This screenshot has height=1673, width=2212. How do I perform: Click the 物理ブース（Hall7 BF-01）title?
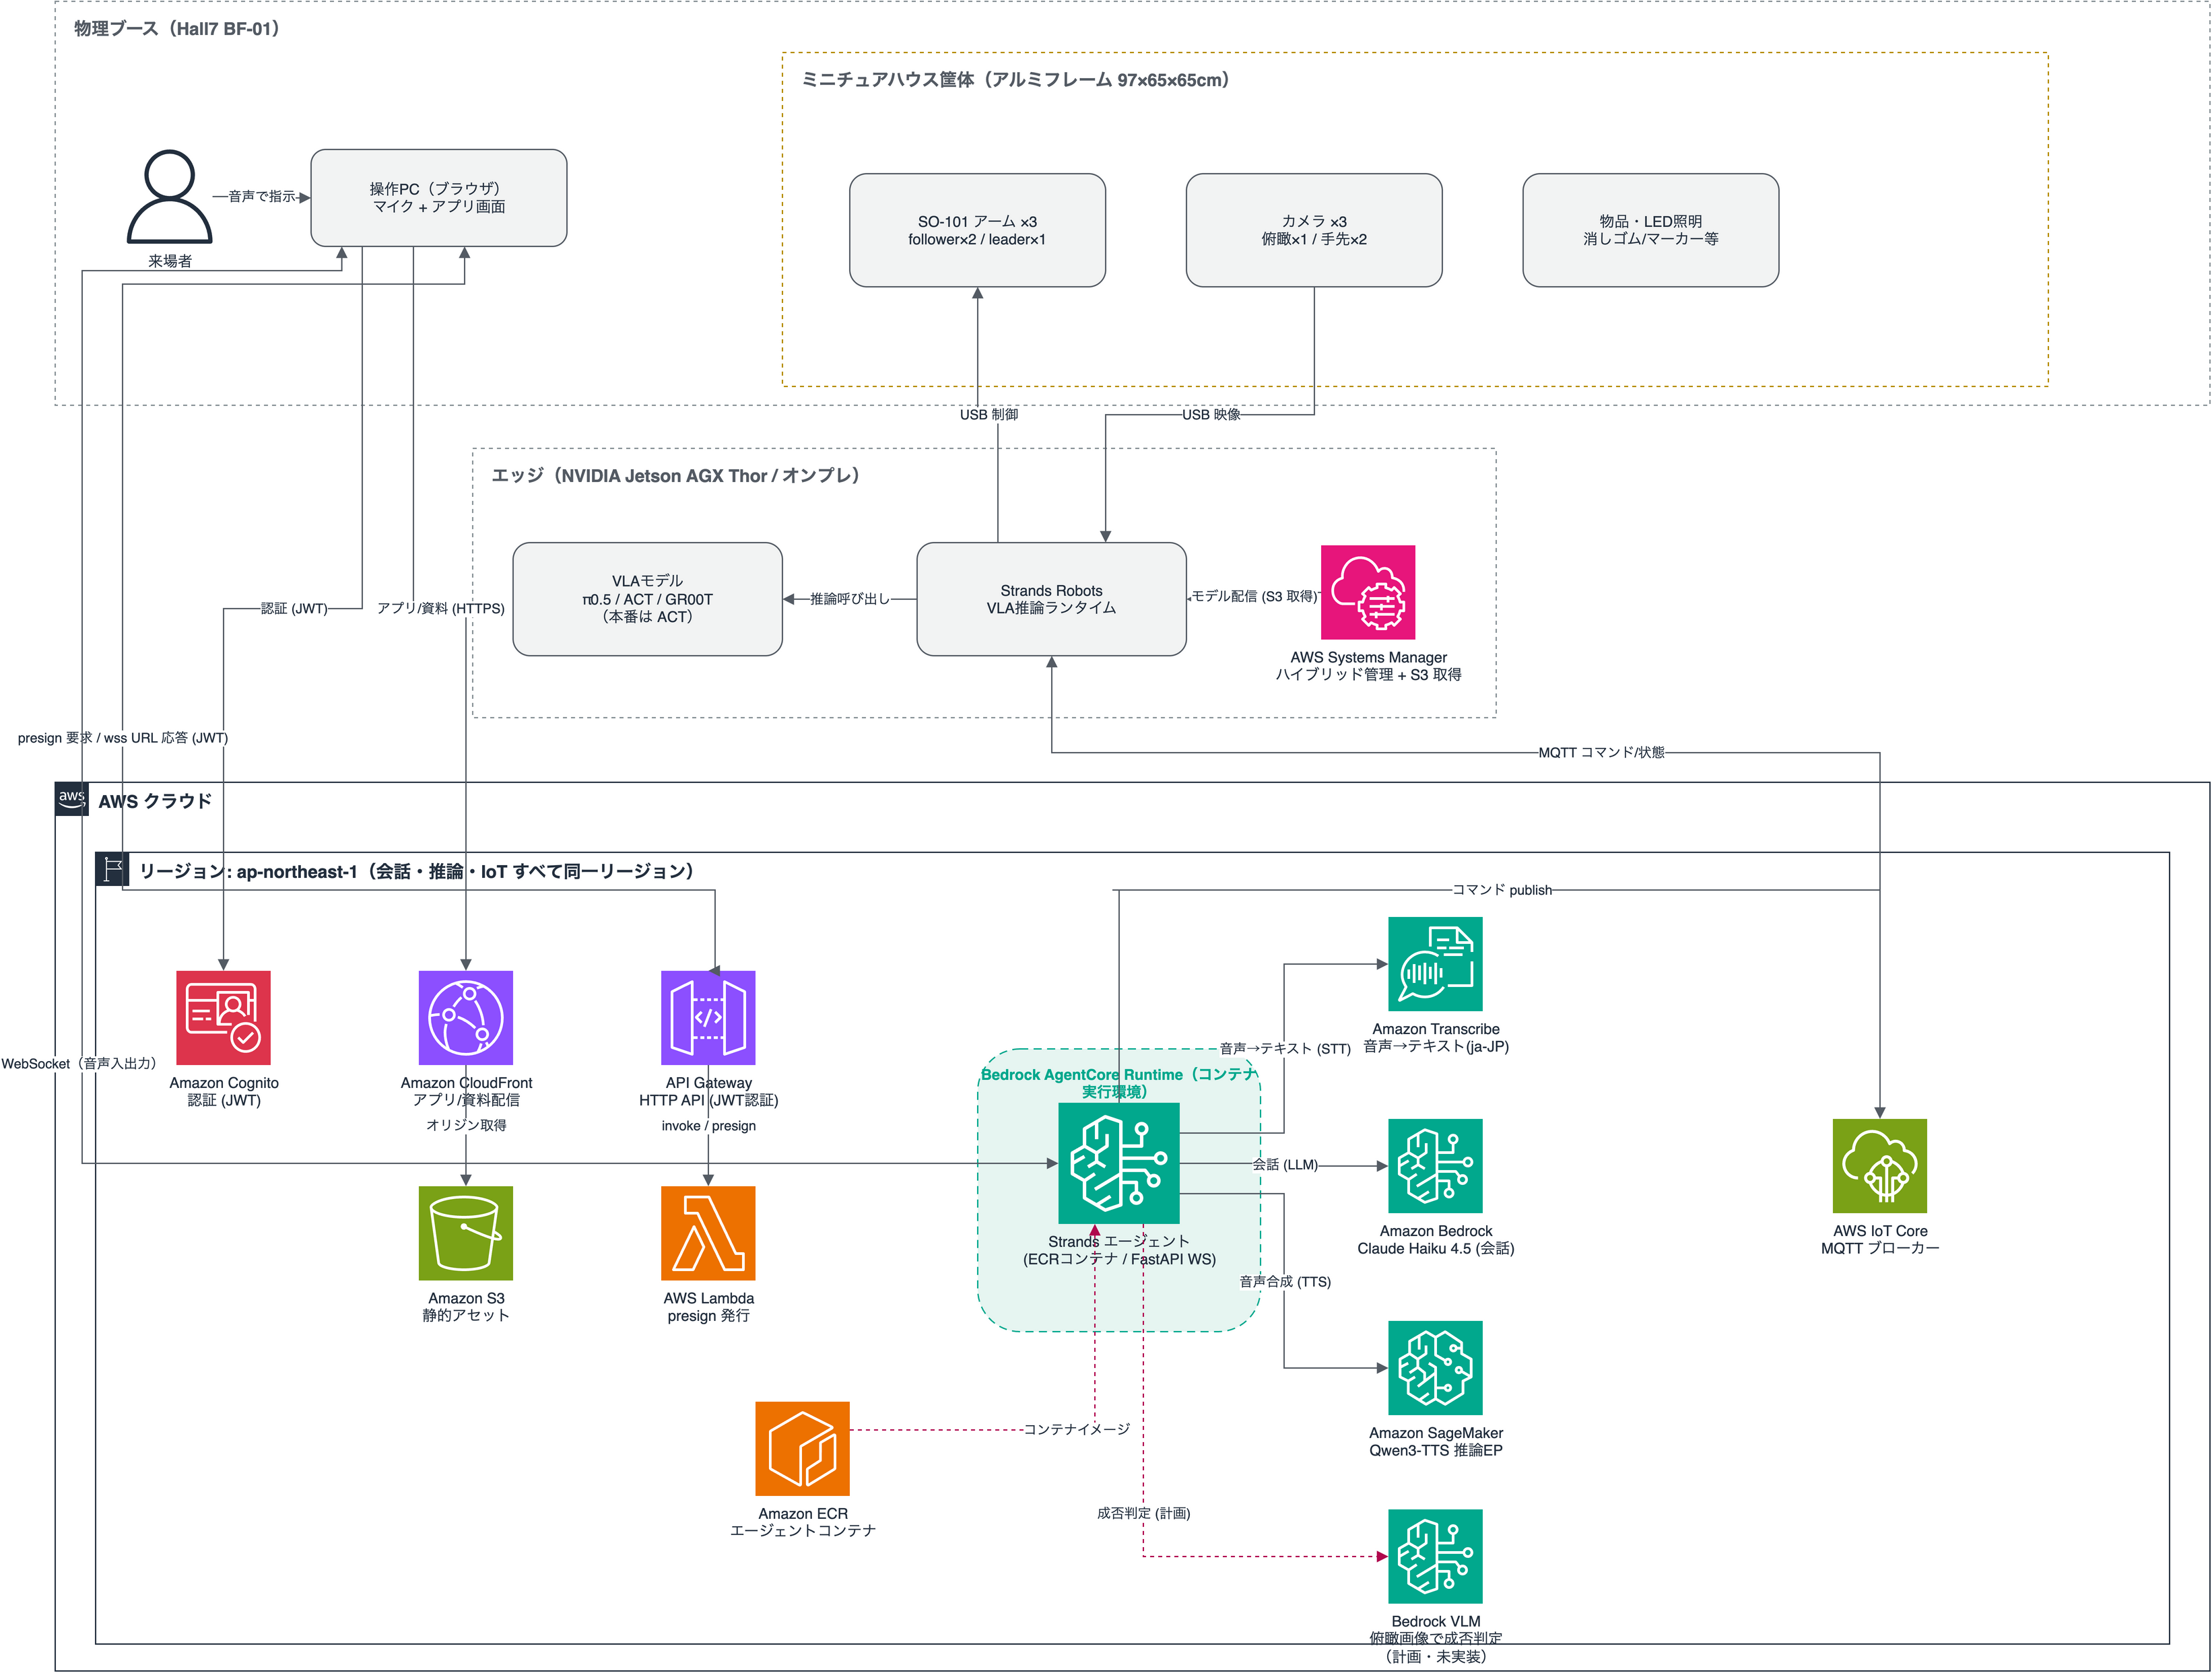pyautogui.click(x=177, y=29)
